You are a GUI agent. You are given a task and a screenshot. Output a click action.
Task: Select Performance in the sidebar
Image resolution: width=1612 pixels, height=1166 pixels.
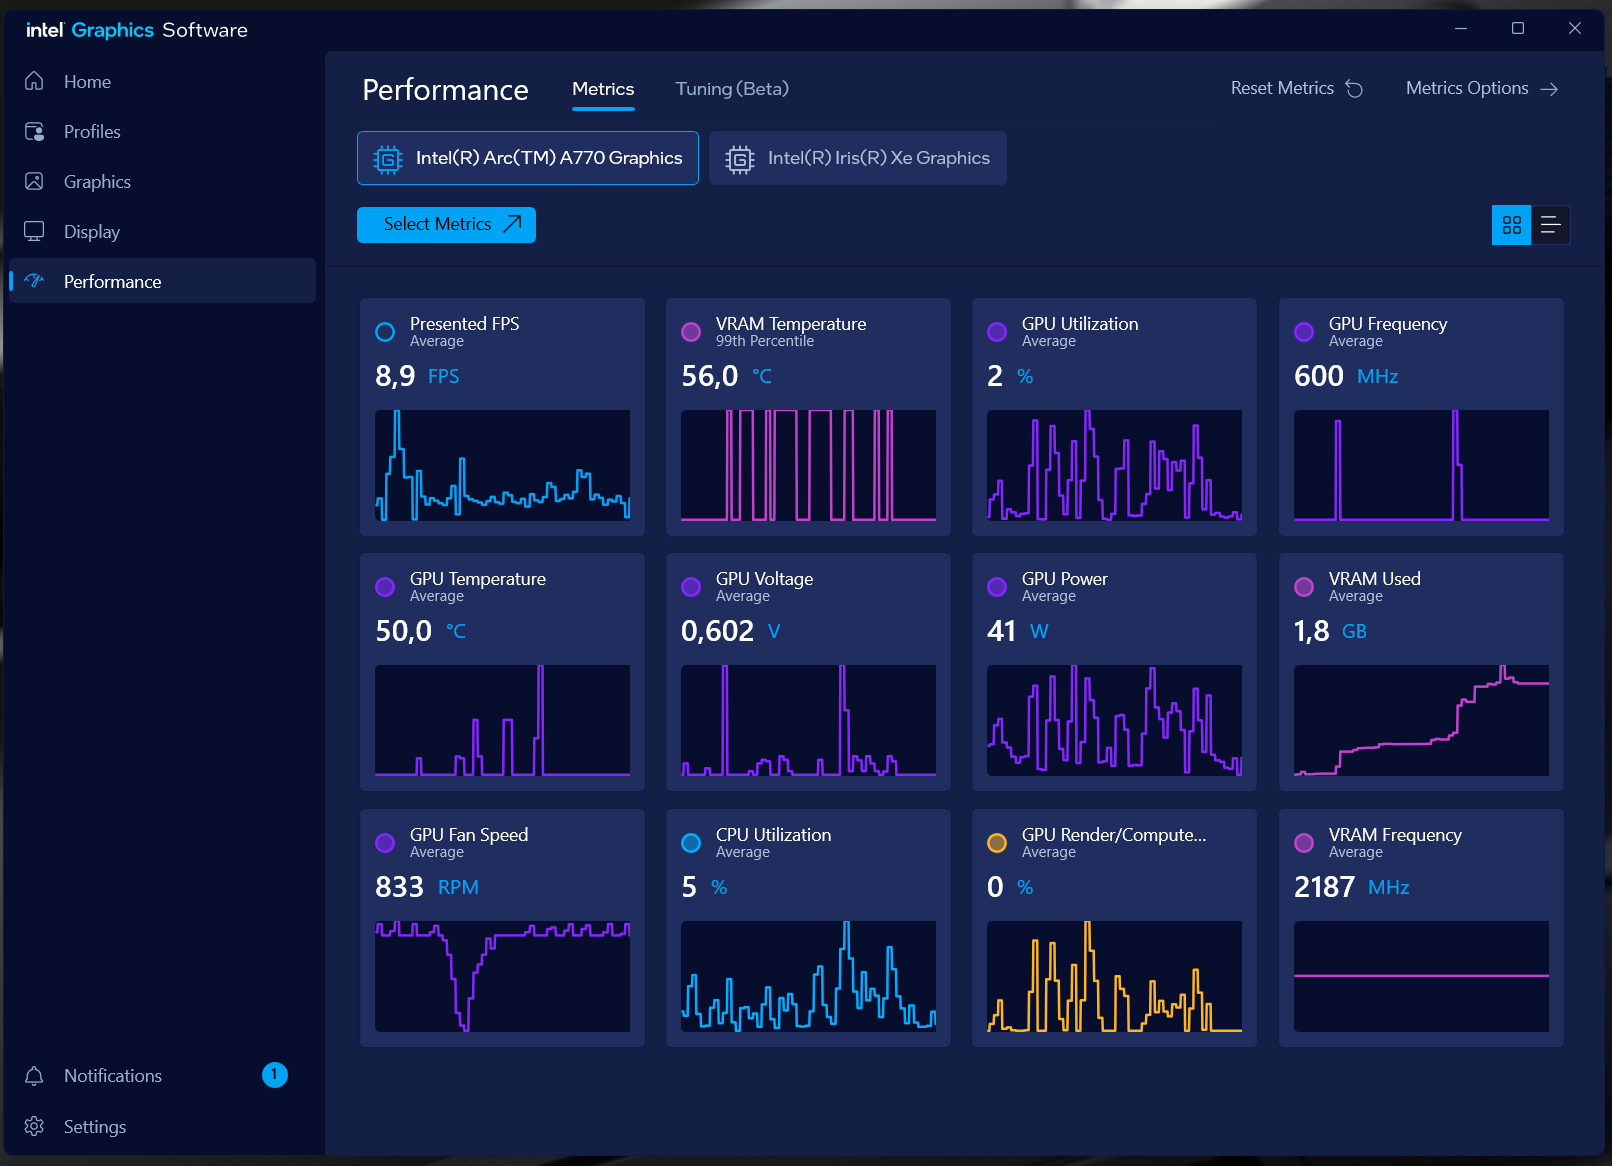(x=162, y=281)
